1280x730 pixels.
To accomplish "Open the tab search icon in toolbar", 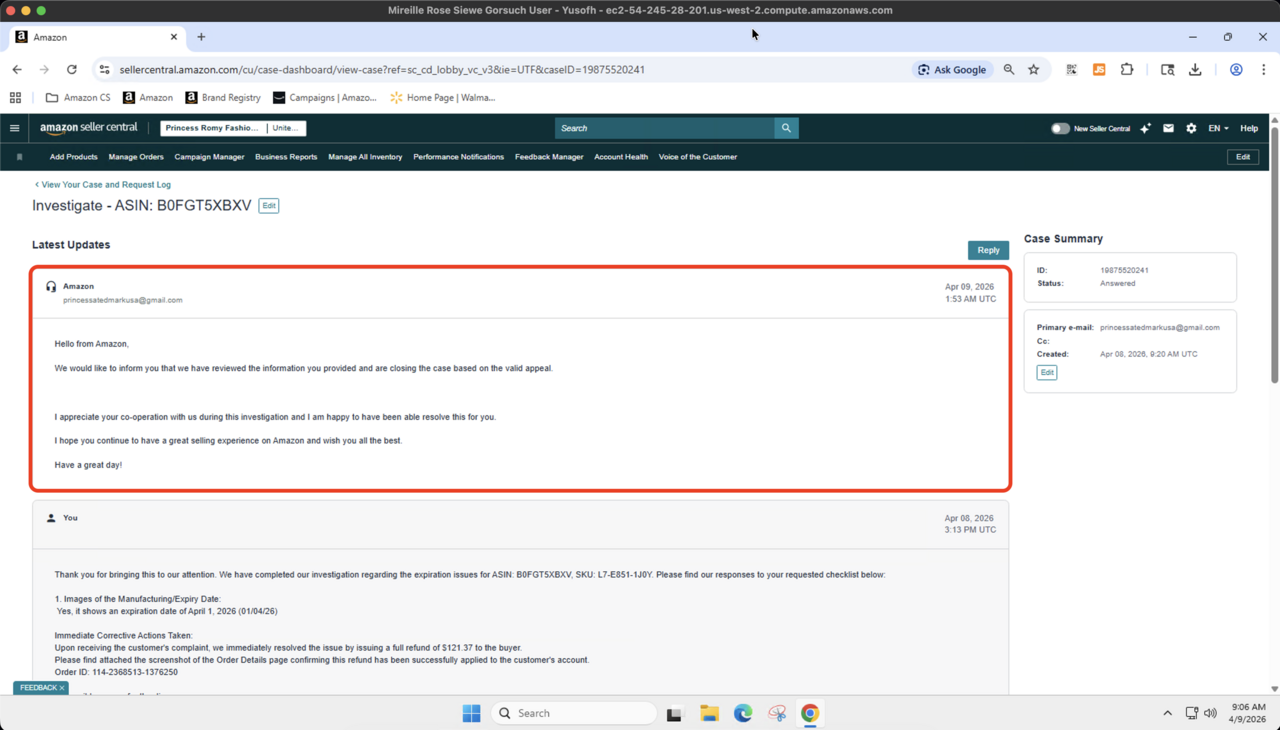I will click(x=1167, y=70).
